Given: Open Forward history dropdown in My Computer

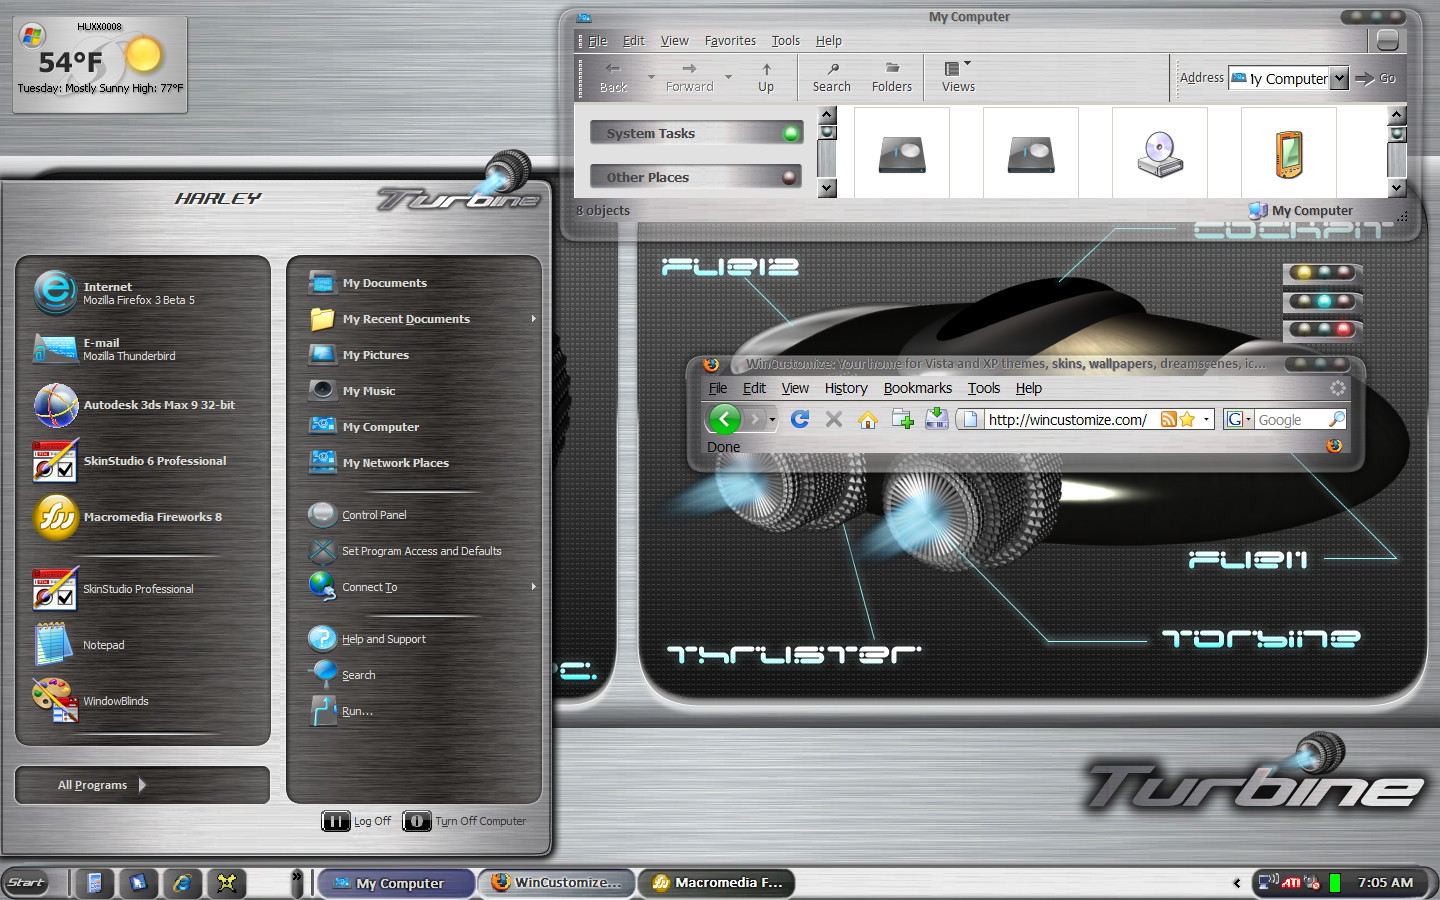Looking at the screenshot, I should point(728,77).
